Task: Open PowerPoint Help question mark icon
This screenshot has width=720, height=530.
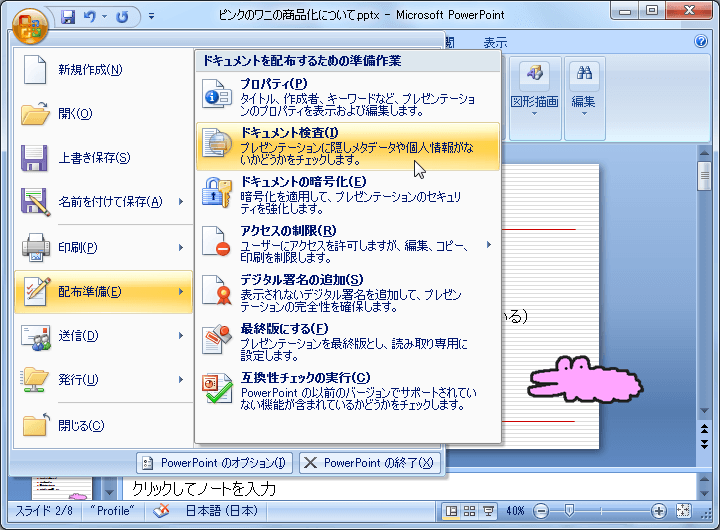Action: coord(701,41)
